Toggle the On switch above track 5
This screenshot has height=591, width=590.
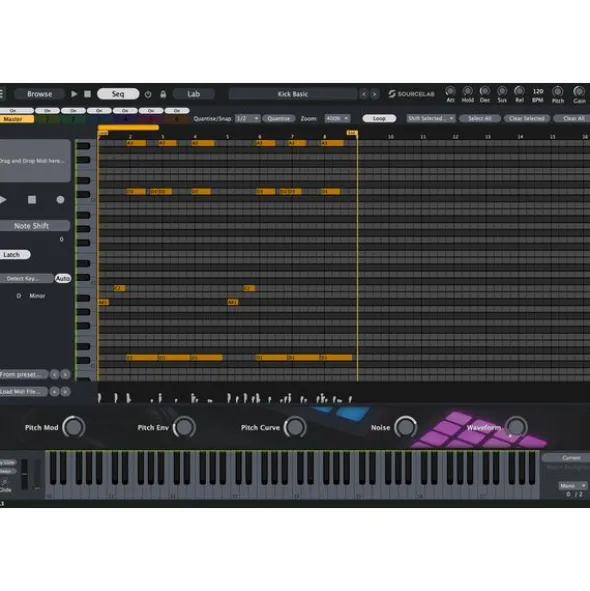click(151, 110)
